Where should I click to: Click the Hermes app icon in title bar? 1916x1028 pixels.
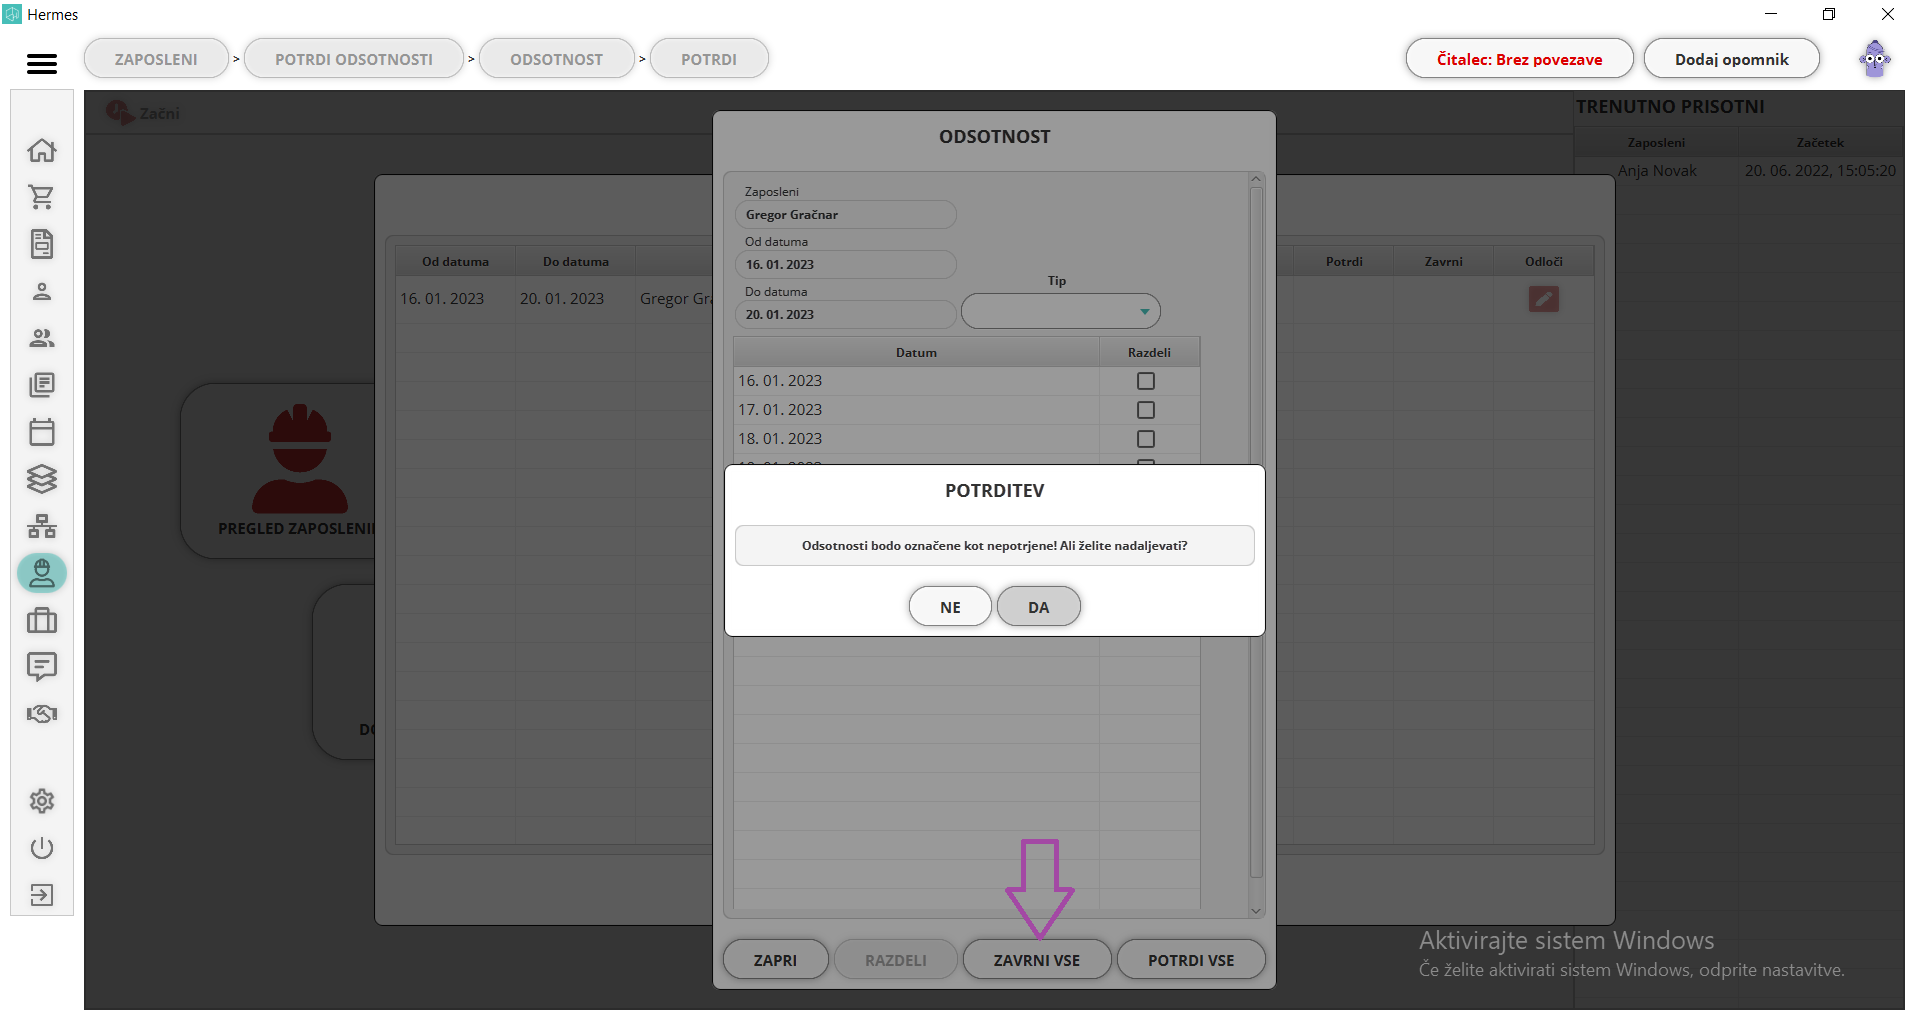[12, 14]
